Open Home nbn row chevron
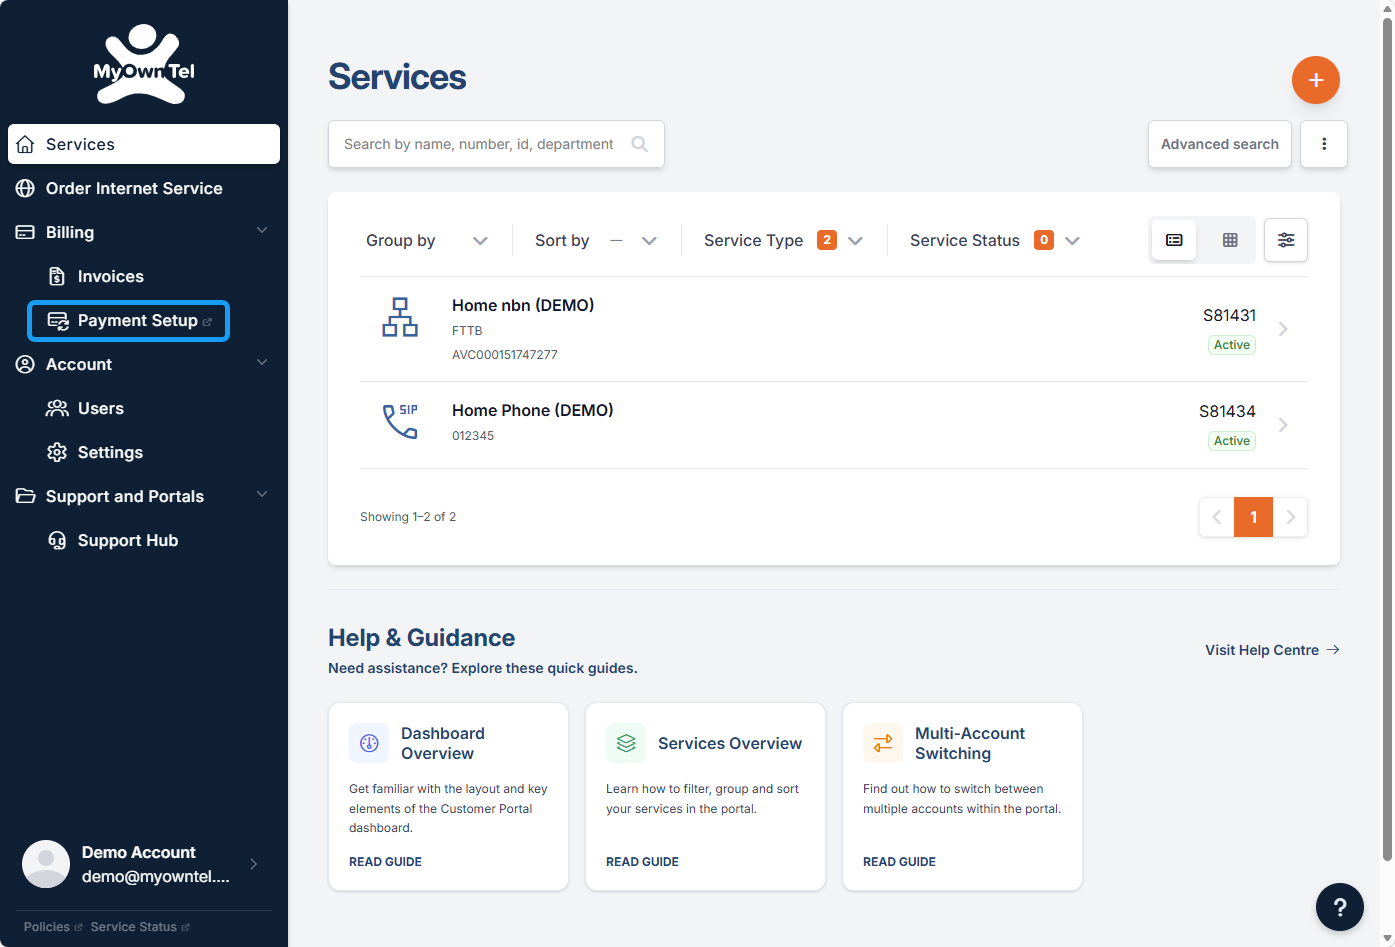Viewport: 1395px width, 947px height. [x=1283, y=329]
